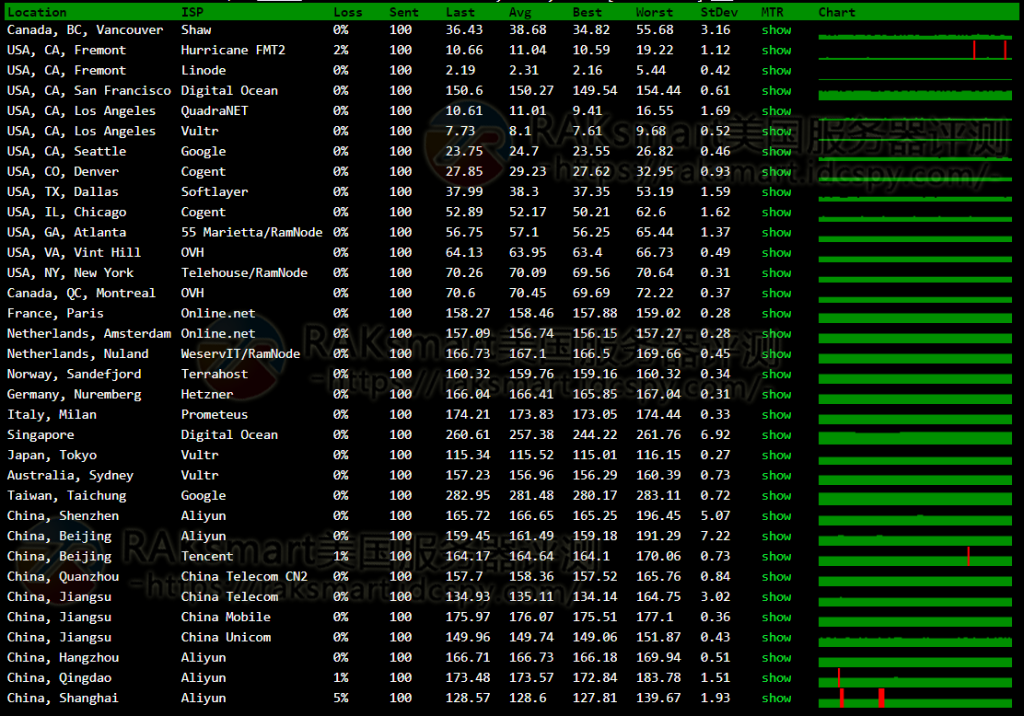Show MTR for Atlanta RamNode row
Viewport: 1024px width, 716px height.
pyautogui.click(x=776, y=233)
